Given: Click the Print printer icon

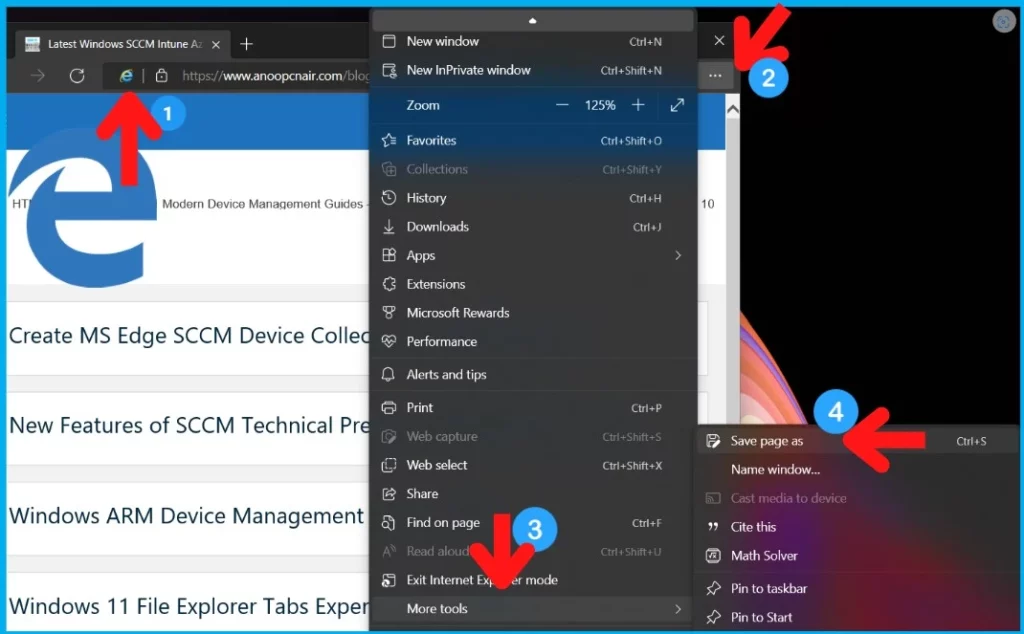Looking at the screenshot, I should click(389, 407).
